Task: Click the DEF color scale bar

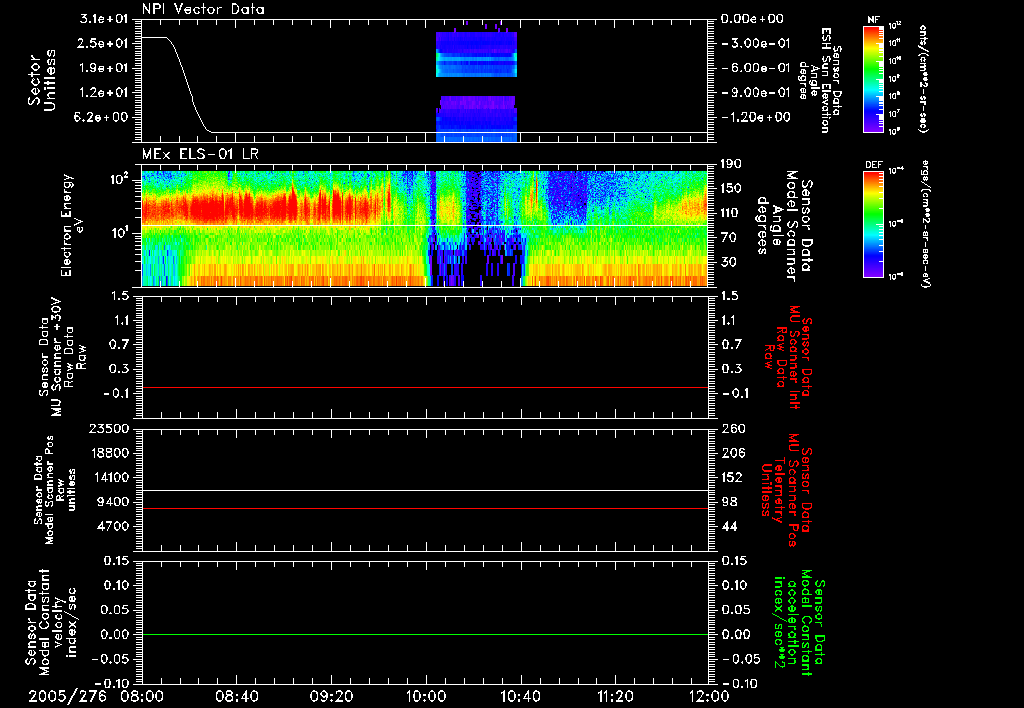Action: pyautogui.click(x=874, y=224)
